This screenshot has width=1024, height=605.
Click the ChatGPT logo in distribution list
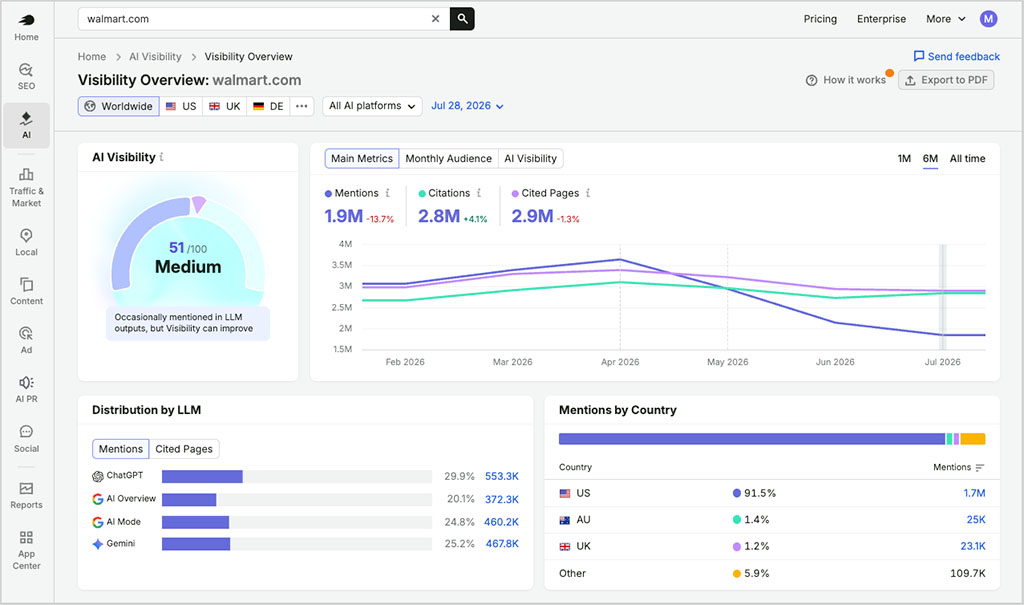pos(98,476)
